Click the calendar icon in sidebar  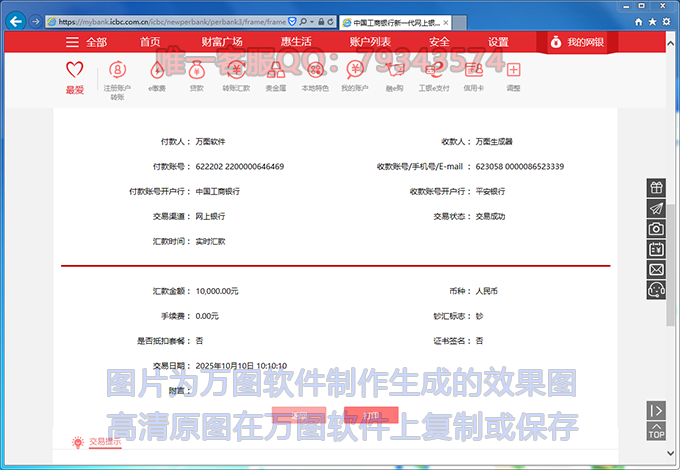coord(656,249)
